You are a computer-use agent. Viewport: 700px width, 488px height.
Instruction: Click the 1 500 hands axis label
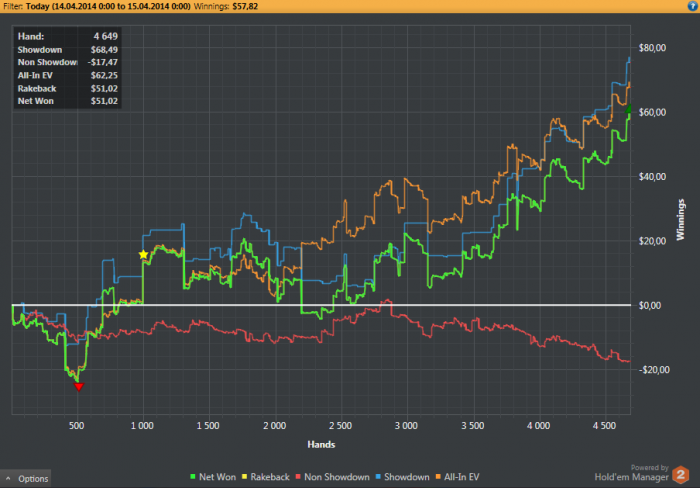[x=208, y=425]
